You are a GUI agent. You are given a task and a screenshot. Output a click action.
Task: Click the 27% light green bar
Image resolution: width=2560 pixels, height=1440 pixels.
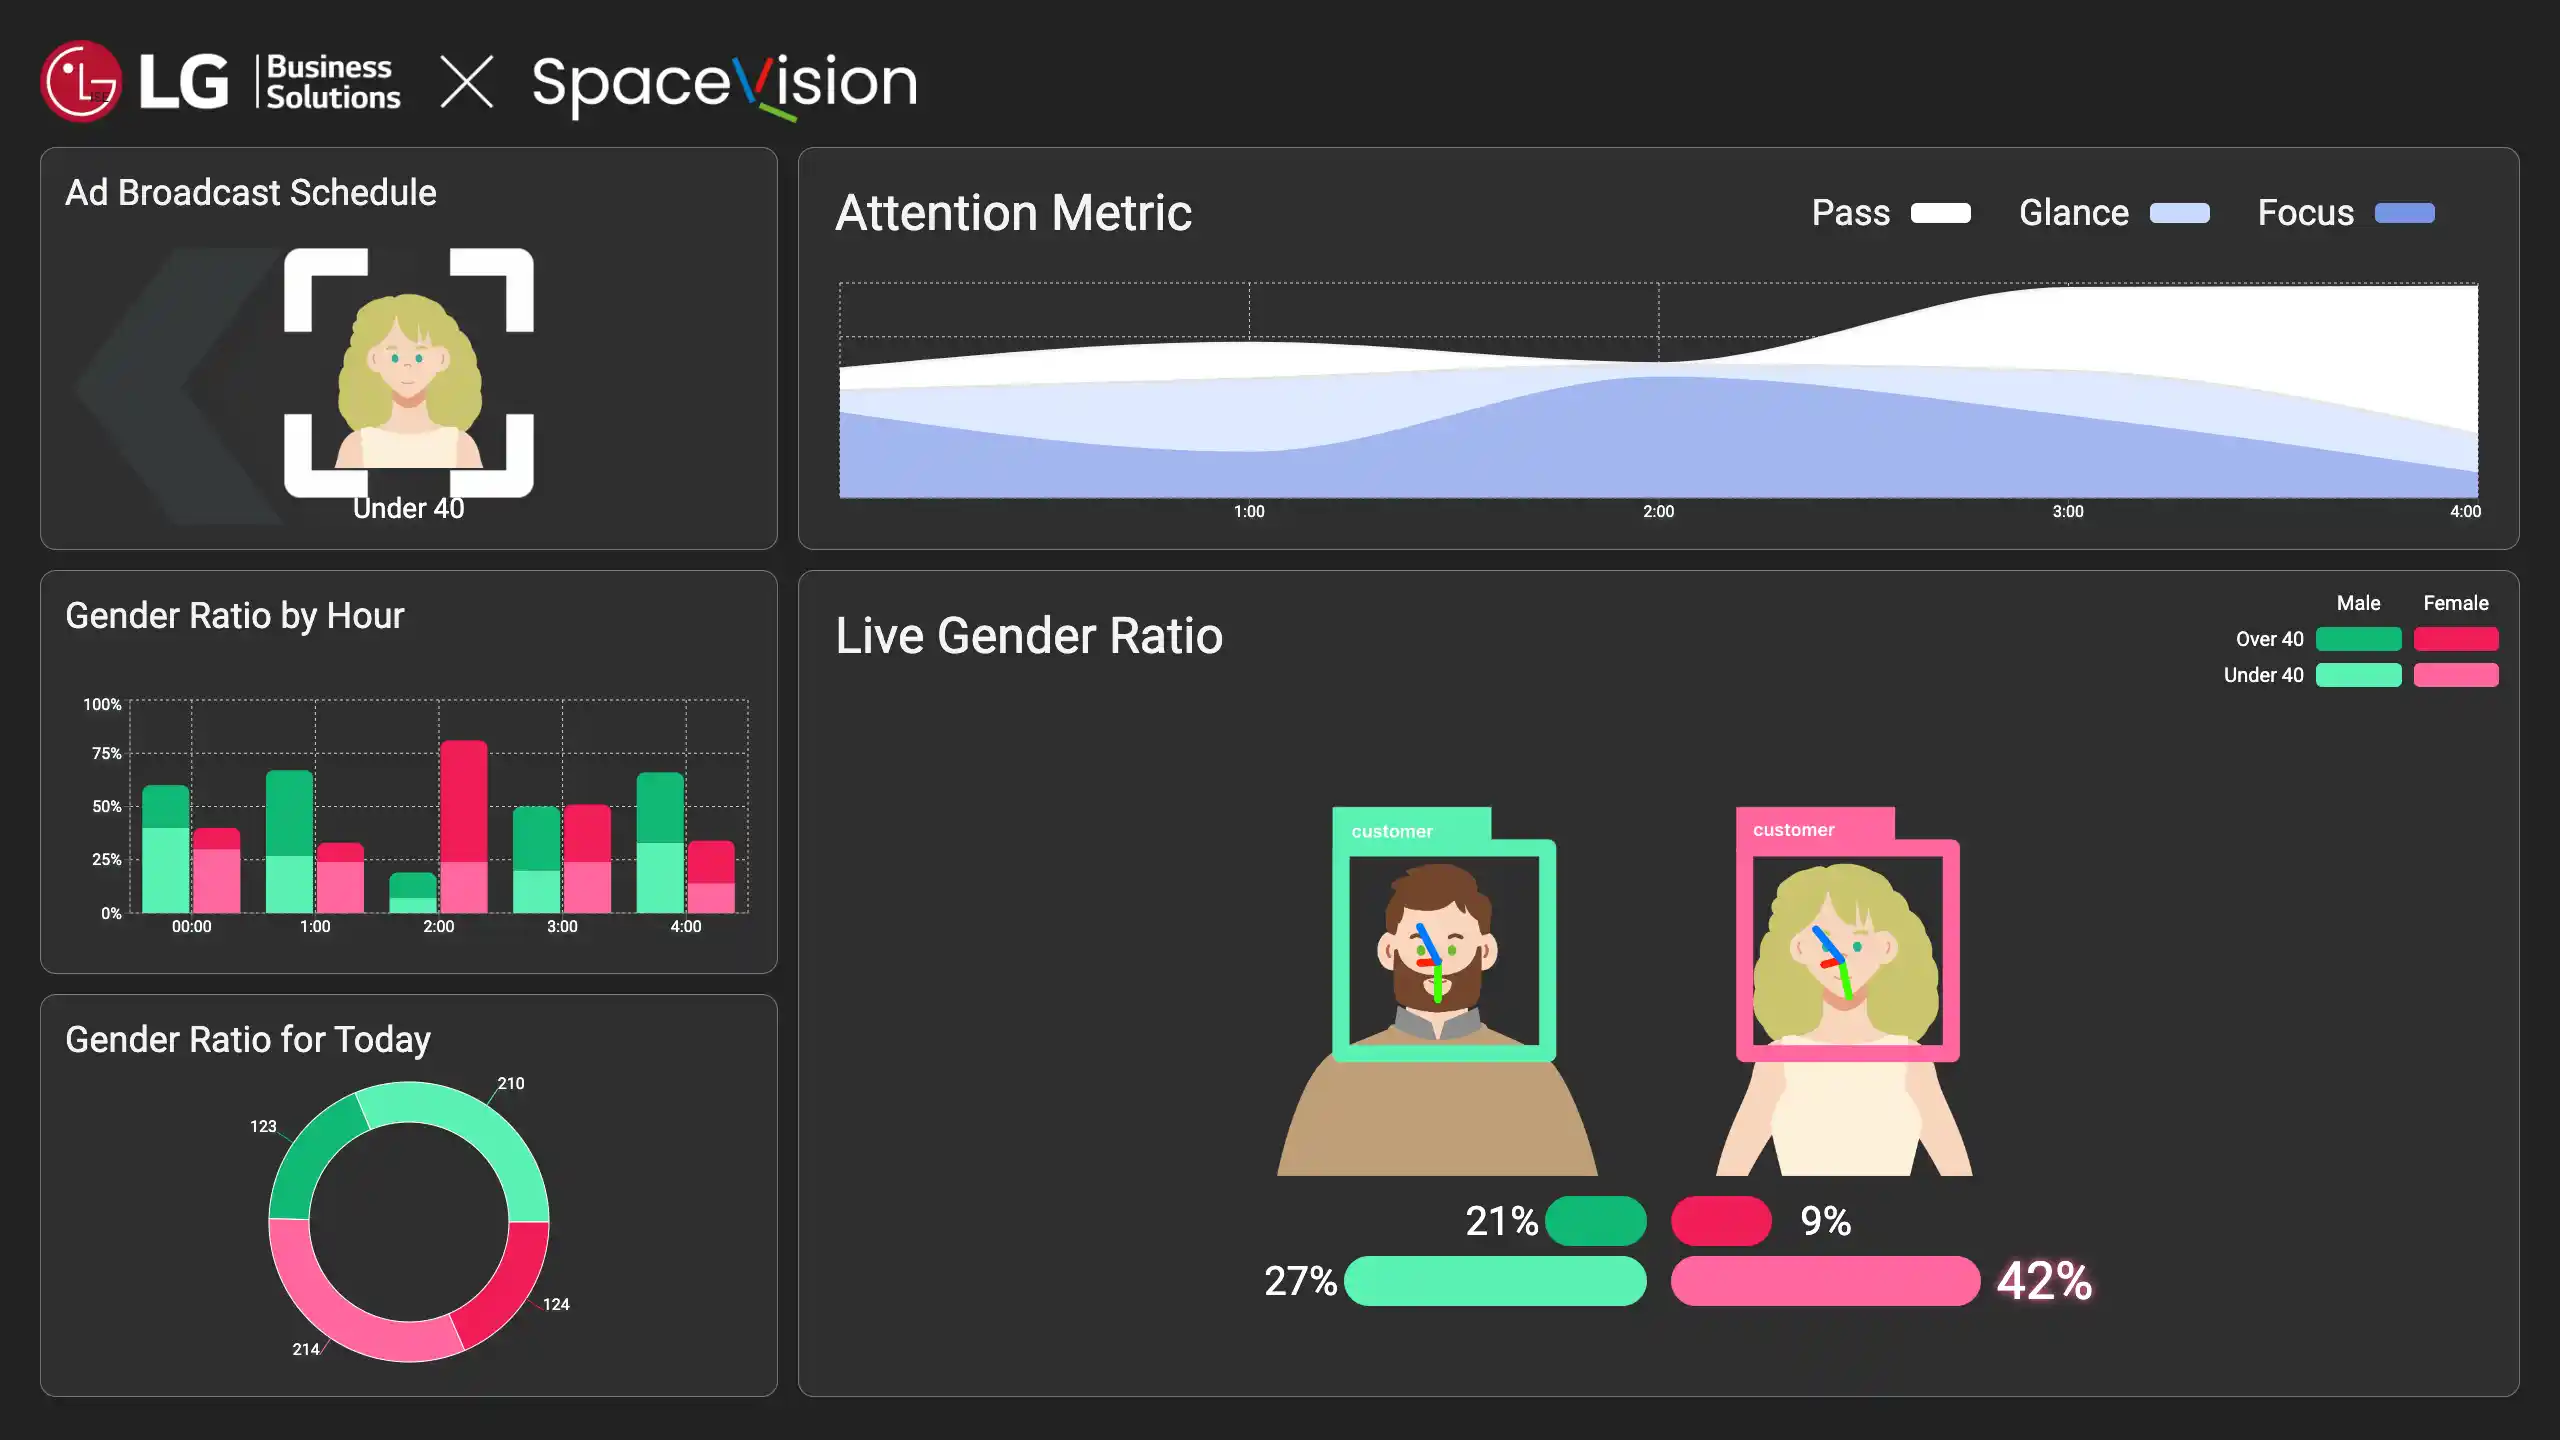pos(1495,1281)
